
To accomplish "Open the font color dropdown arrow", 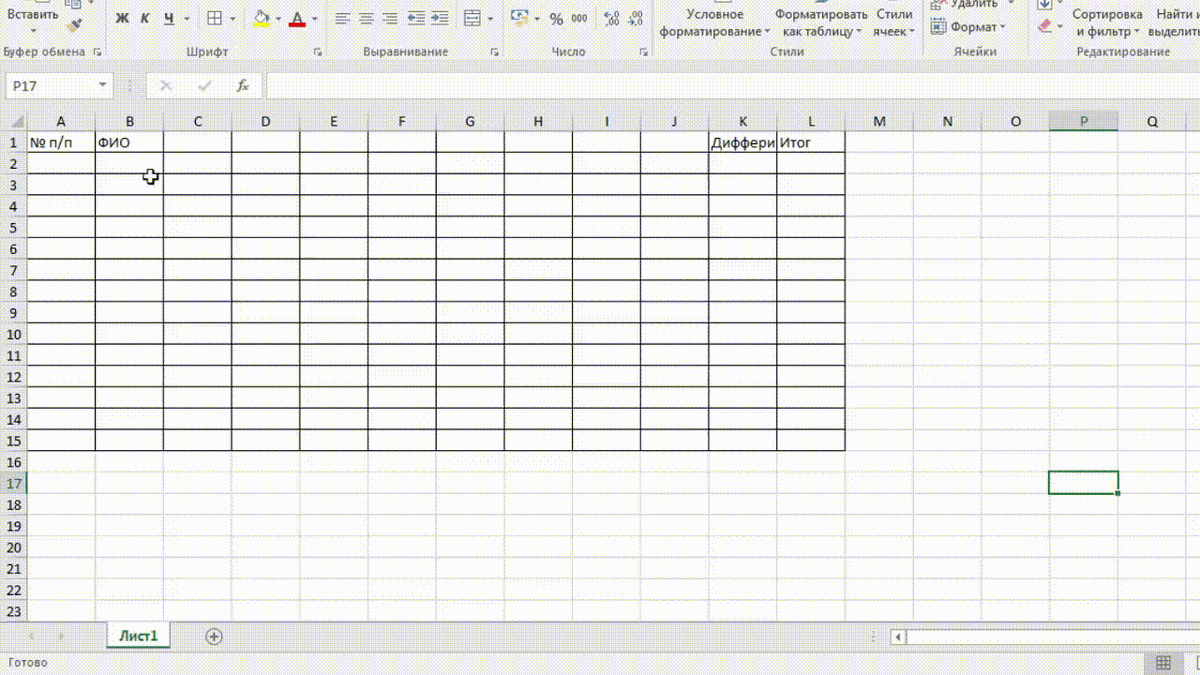I will tap(315, 19).
